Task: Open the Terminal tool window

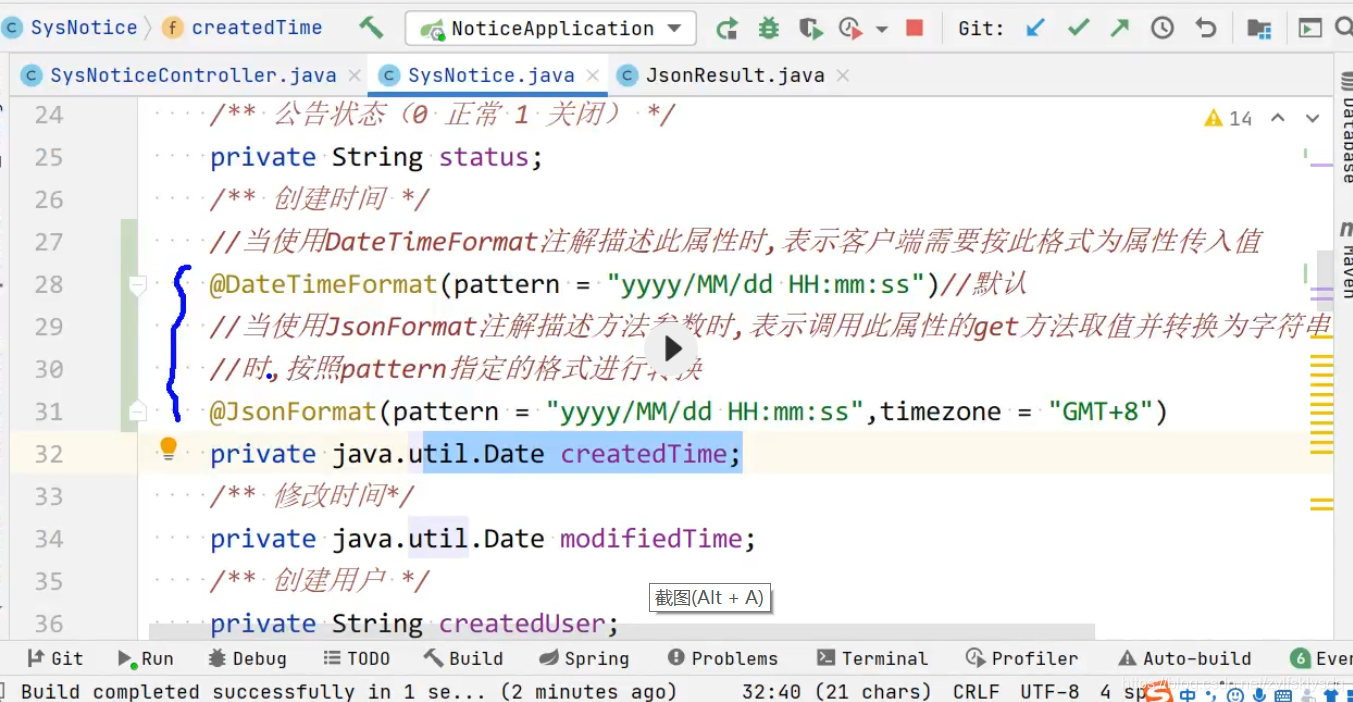Action: 873,658
